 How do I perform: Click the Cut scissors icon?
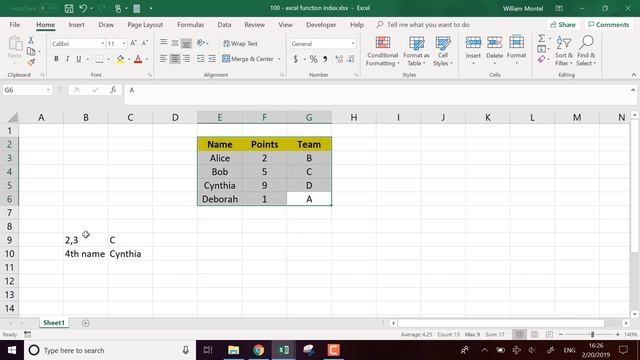tap(31, 40)
